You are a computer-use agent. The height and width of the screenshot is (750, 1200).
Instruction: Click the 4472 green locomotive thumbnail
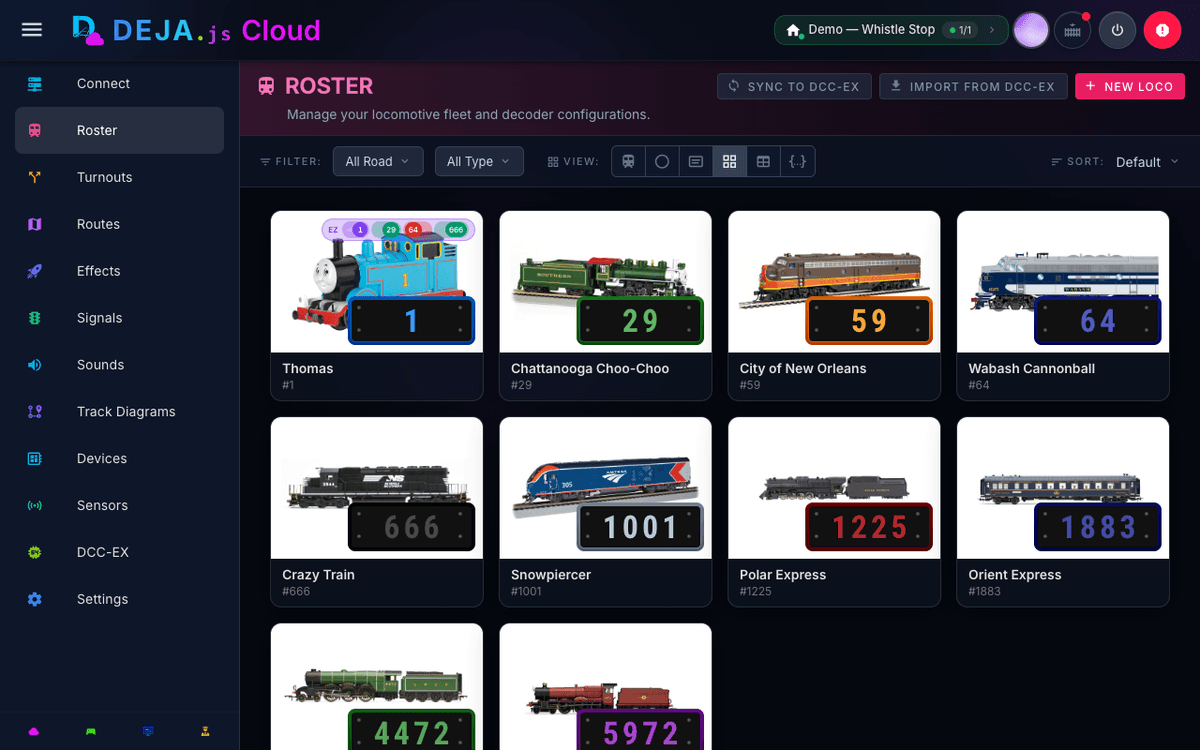(377, 687)
